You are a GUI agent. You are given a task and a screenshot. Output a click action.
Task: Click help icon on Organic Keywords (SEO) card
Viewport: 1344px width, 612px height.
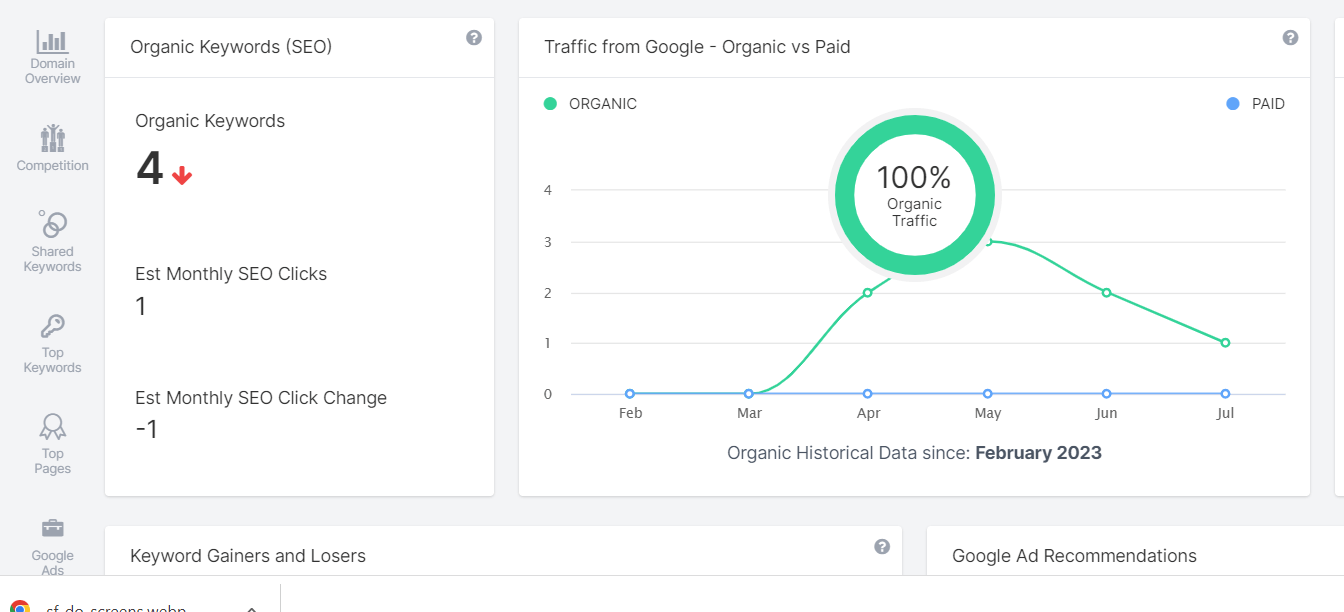(474, 38)
